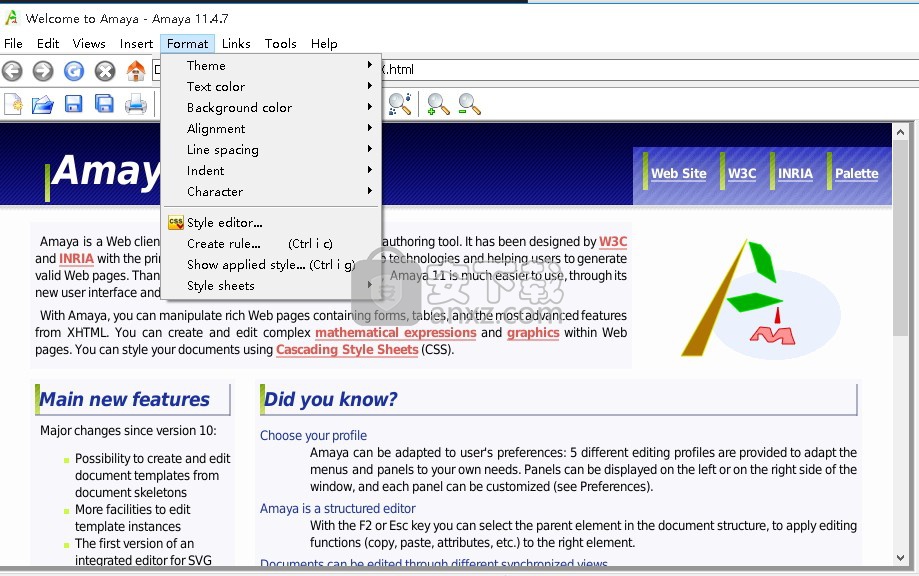Expand the Alignment submenu
The image size is (919, 576).
tap(271, 129)
